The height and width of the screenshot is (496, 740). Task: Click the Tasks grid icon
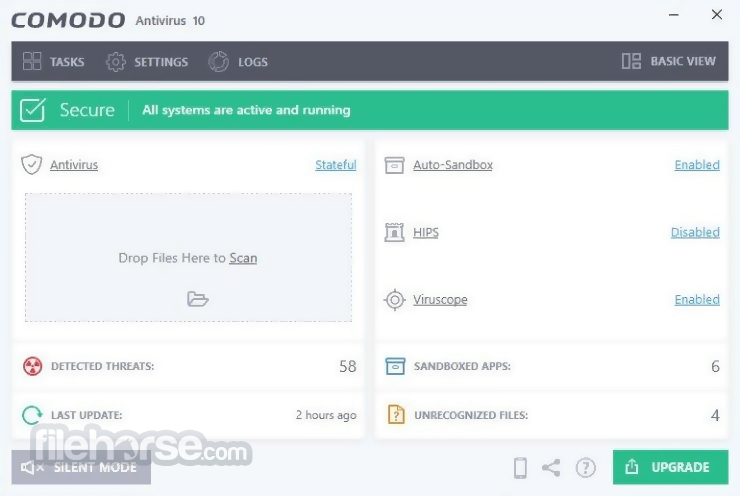pos(32,61)
